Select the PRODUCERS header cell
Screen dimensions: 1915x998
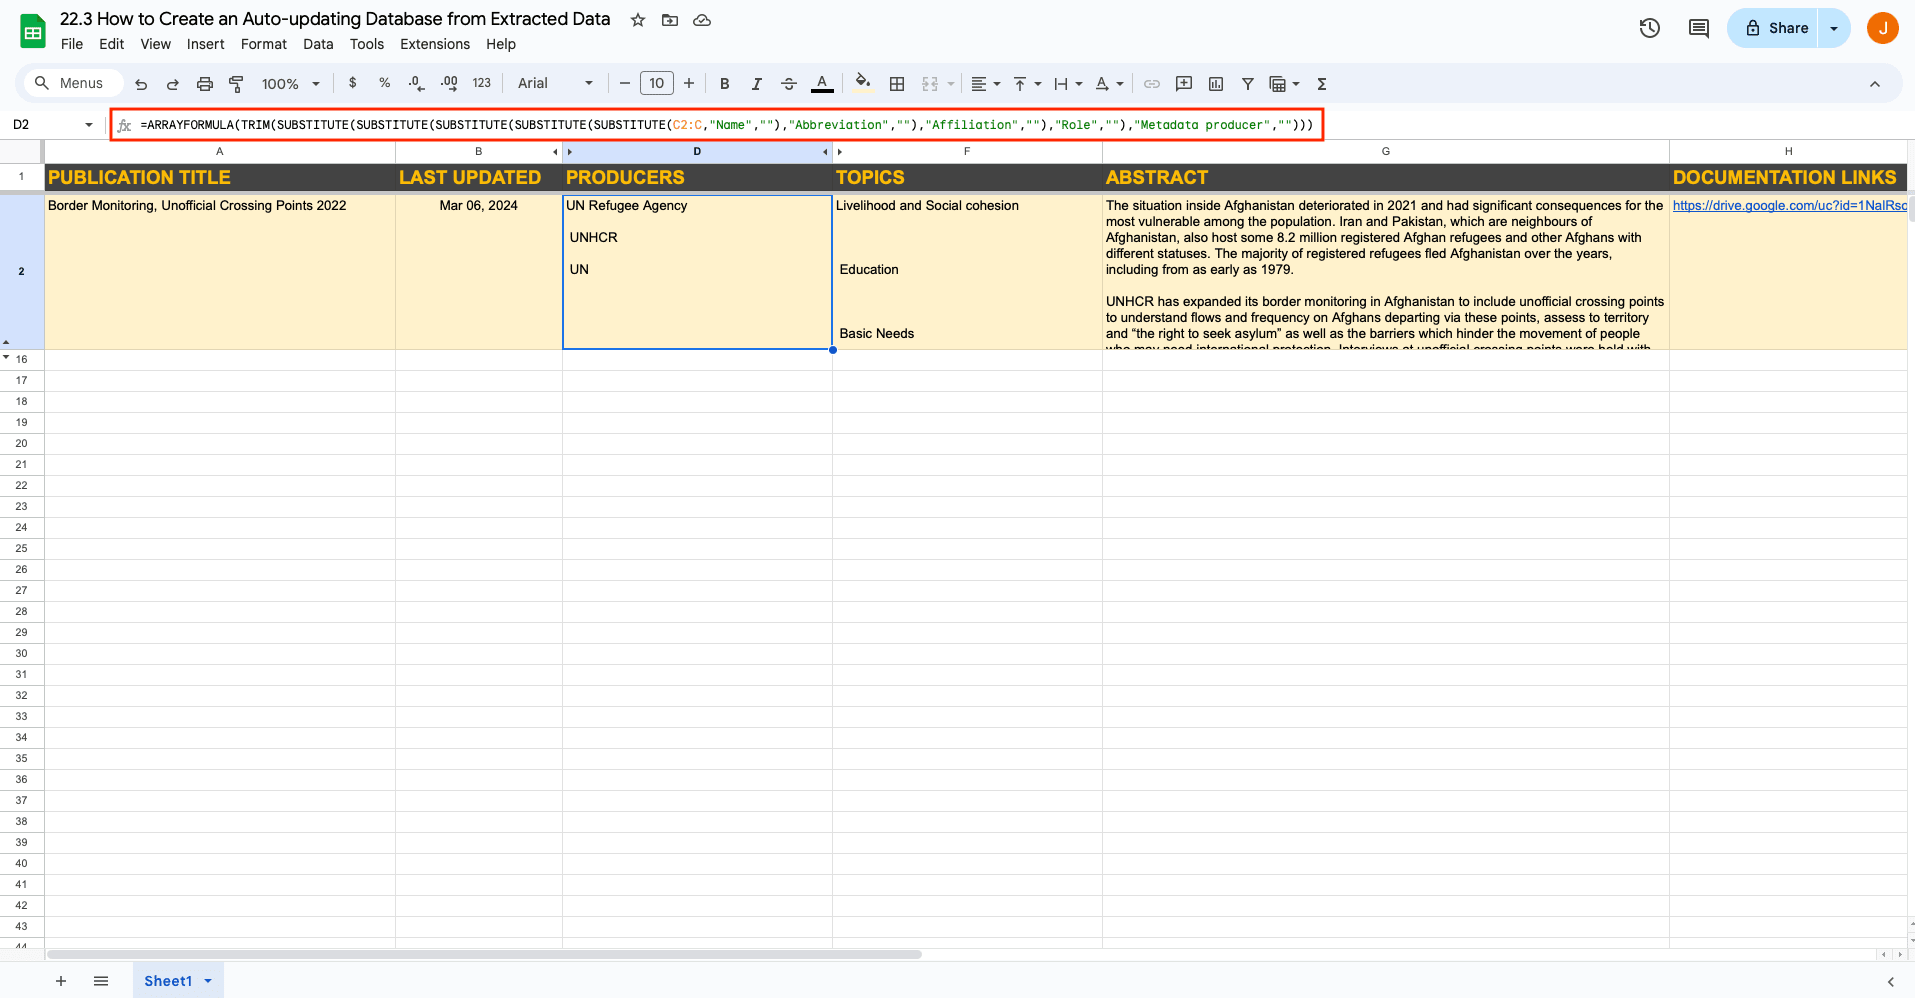697,177
